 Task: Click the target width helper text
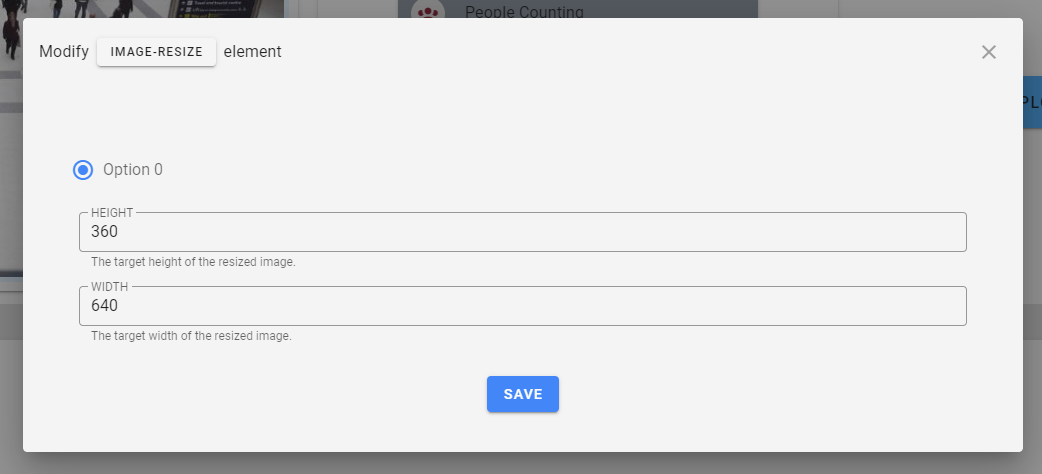191,336
